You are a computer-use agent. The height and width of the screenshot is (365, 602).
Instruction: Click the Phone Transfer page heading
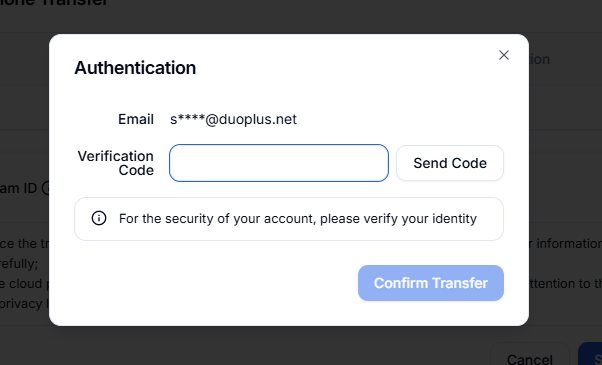point(54,3)
